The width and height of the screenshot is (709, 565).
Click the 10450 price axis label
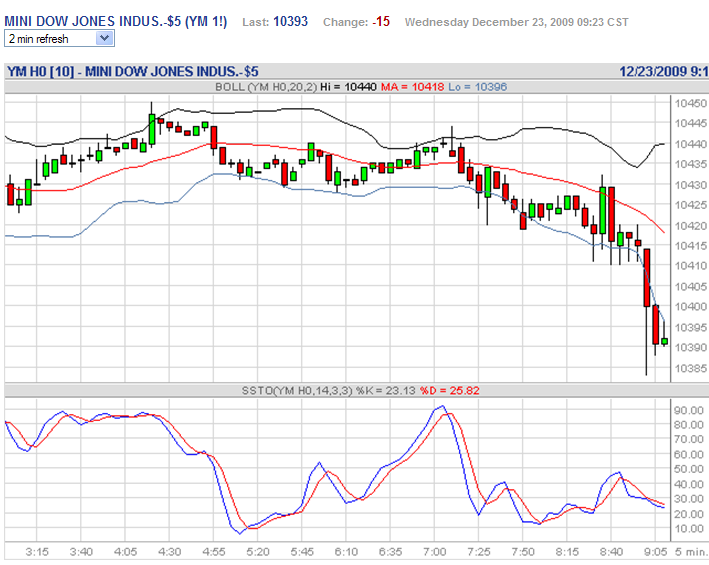[690, 104]
